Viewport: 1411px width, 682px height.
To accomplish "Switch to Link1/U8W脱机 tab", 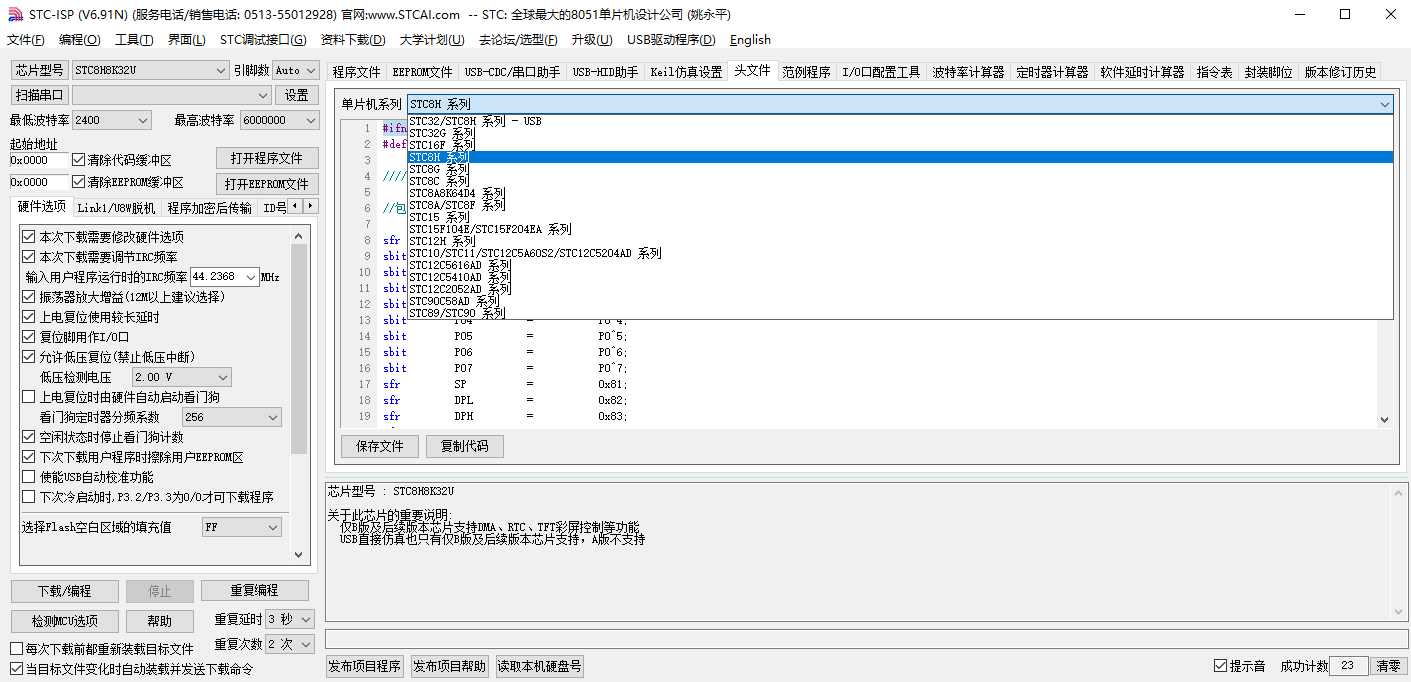I will pyautogui.click(x=116, y=208).
